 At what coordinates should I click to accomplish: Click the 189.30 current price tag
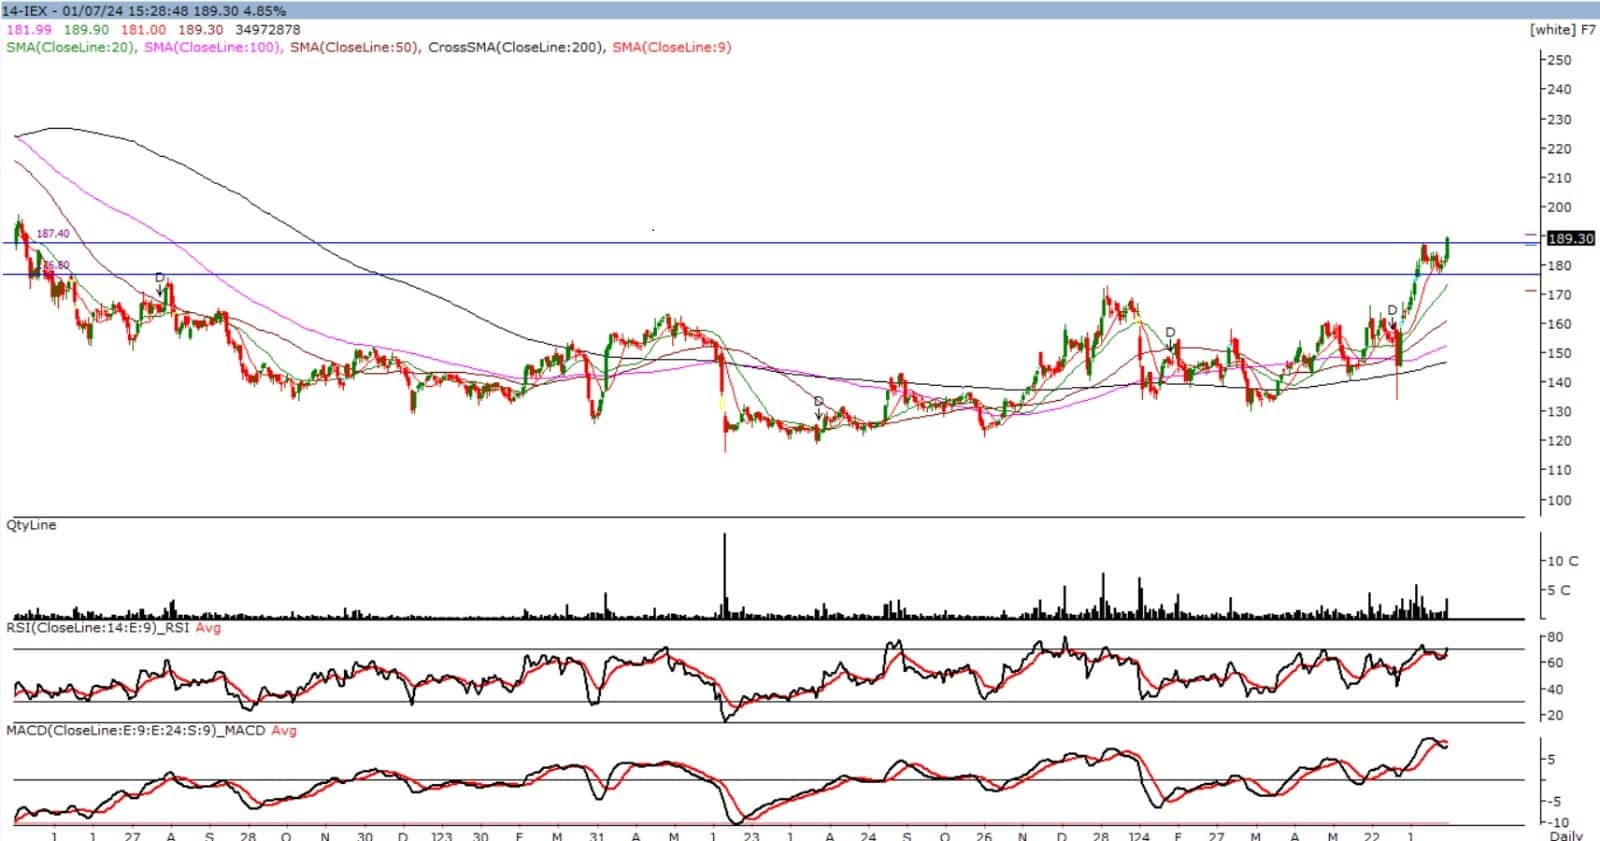pyautogui.click(x=1569, y=238)
